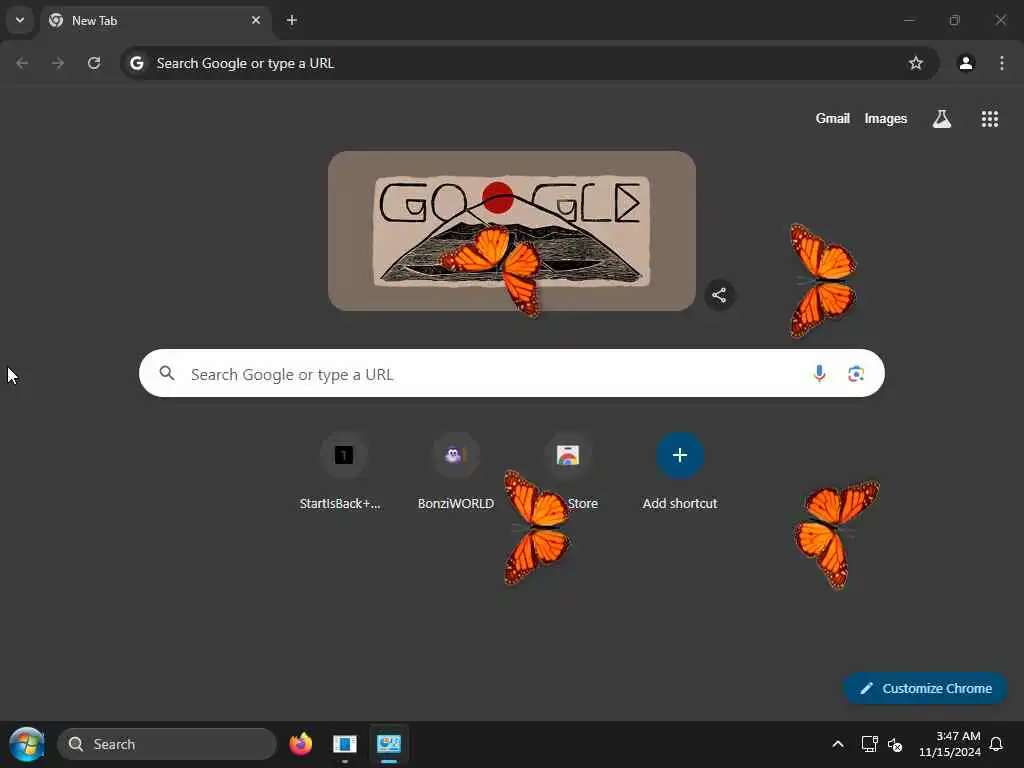
Task: Open Search Labs flask icon
Action: (942, 118)
